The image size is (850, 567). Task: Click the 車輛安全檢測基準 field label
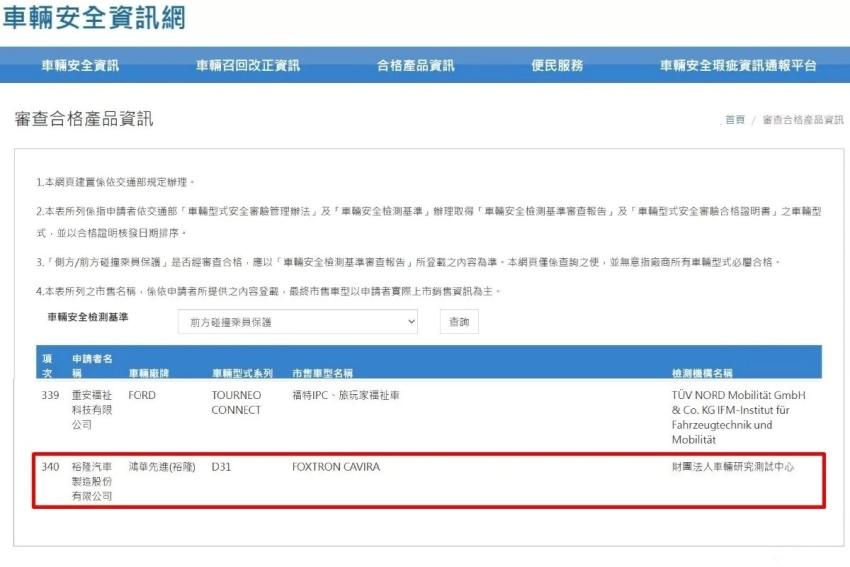tap(88, 317)
